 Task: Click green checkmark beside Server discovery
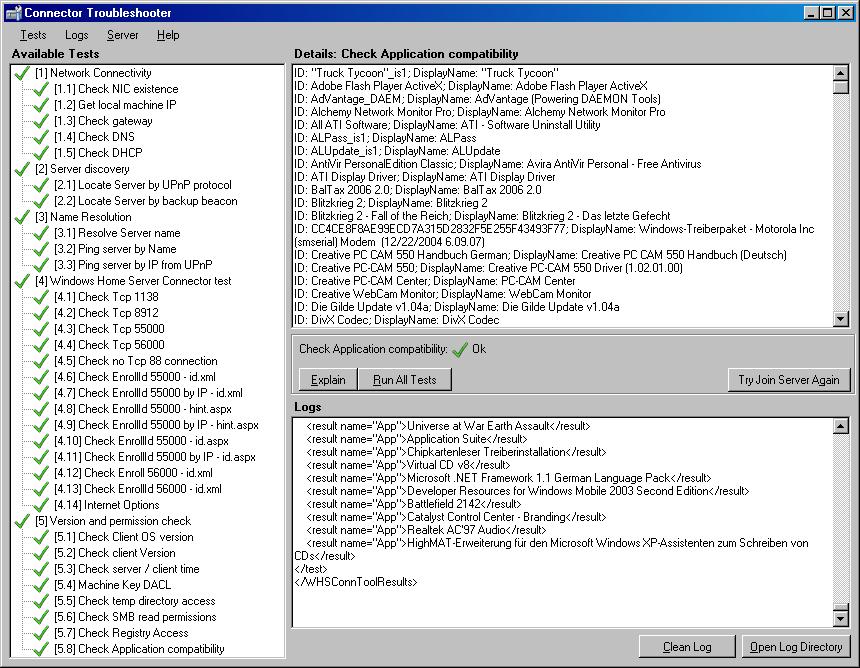[22, 169]
